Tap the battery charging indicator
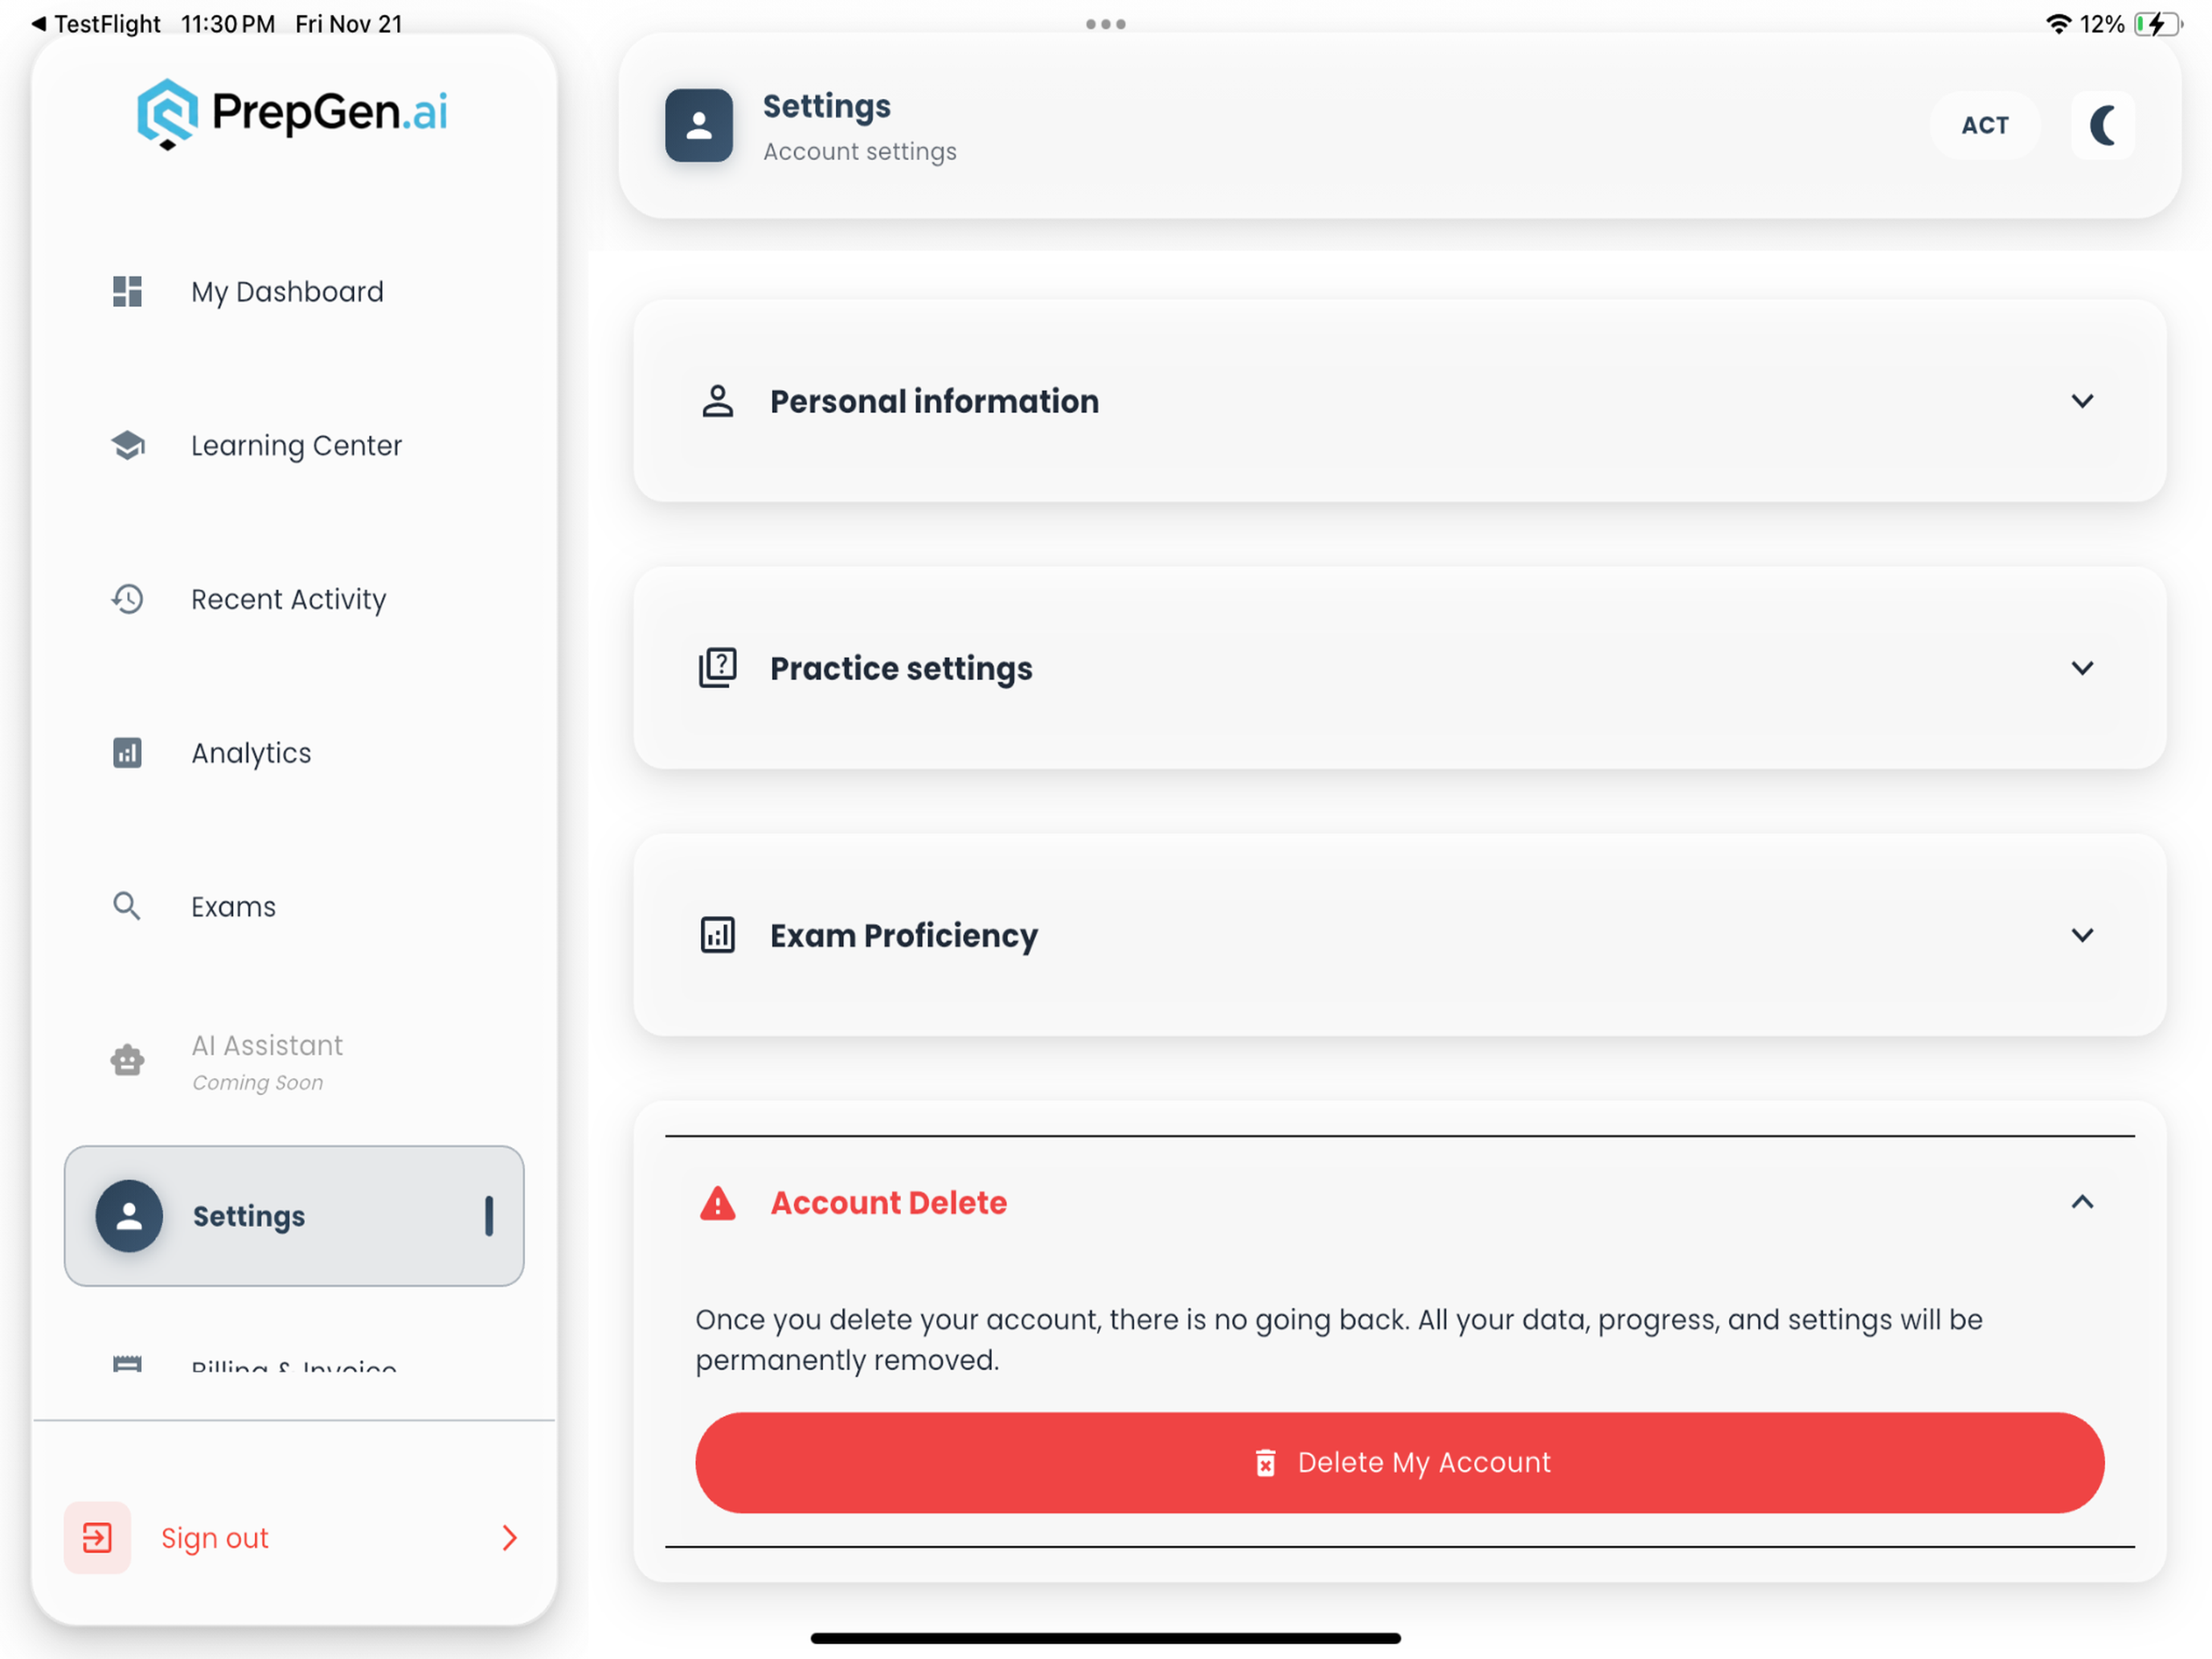 [2157, 24]
